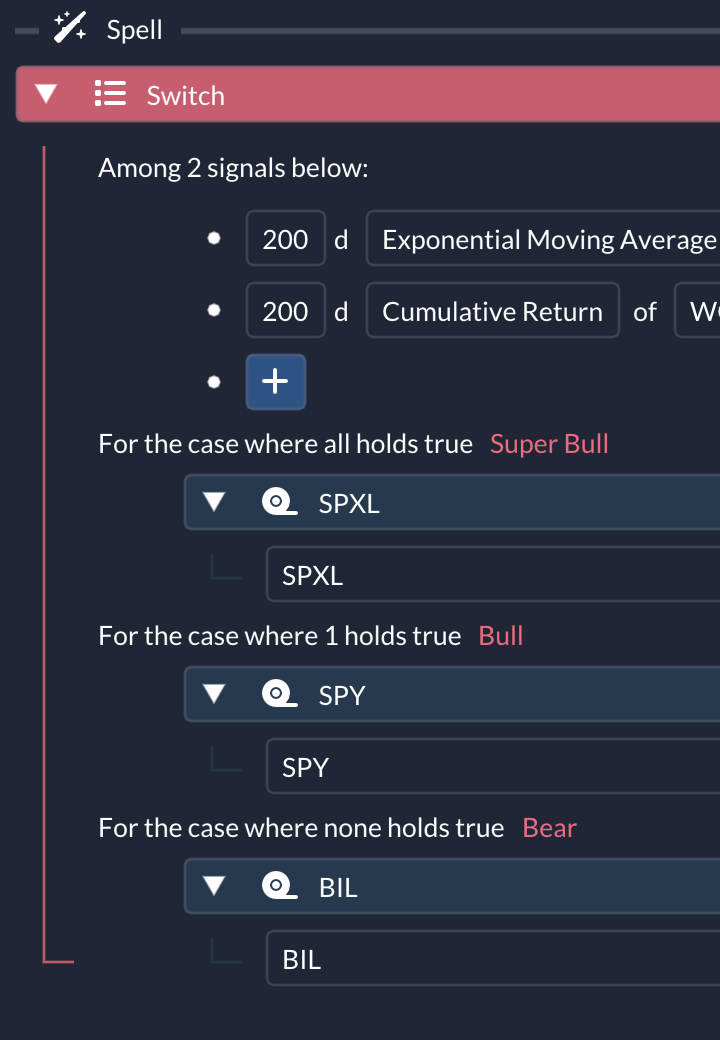Click the Super Bull case label
Image resolution: width=720 pixels, height=1040 pixels.
click(x=549, y=444)
